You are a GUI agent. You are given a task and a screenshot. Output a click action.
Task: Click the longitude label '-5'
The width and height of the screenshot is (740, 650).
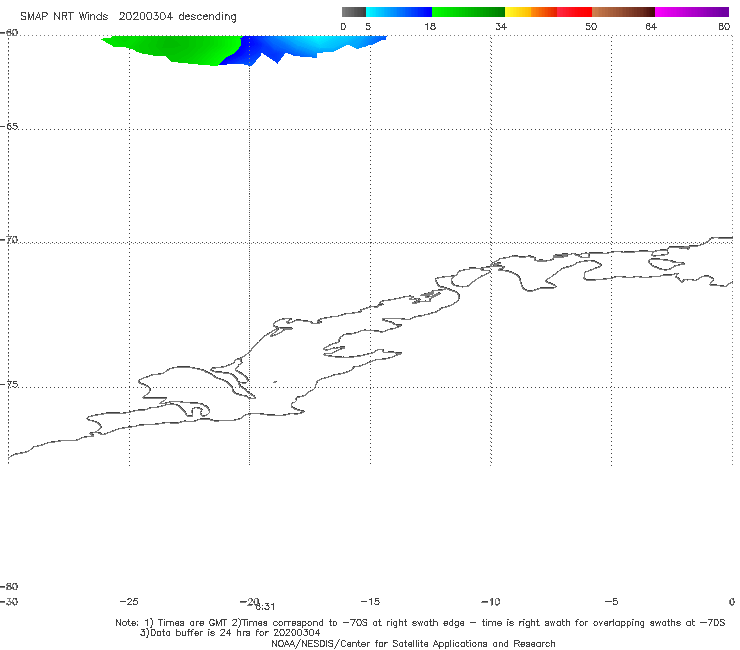click(x=611, y=601)
